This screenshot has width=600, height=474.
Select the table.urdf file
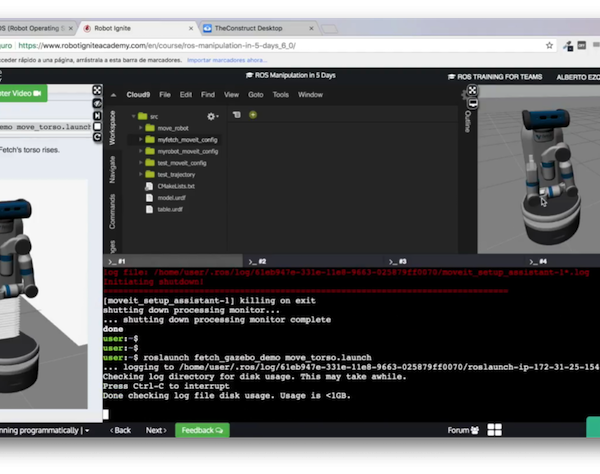tap(170, 209)
